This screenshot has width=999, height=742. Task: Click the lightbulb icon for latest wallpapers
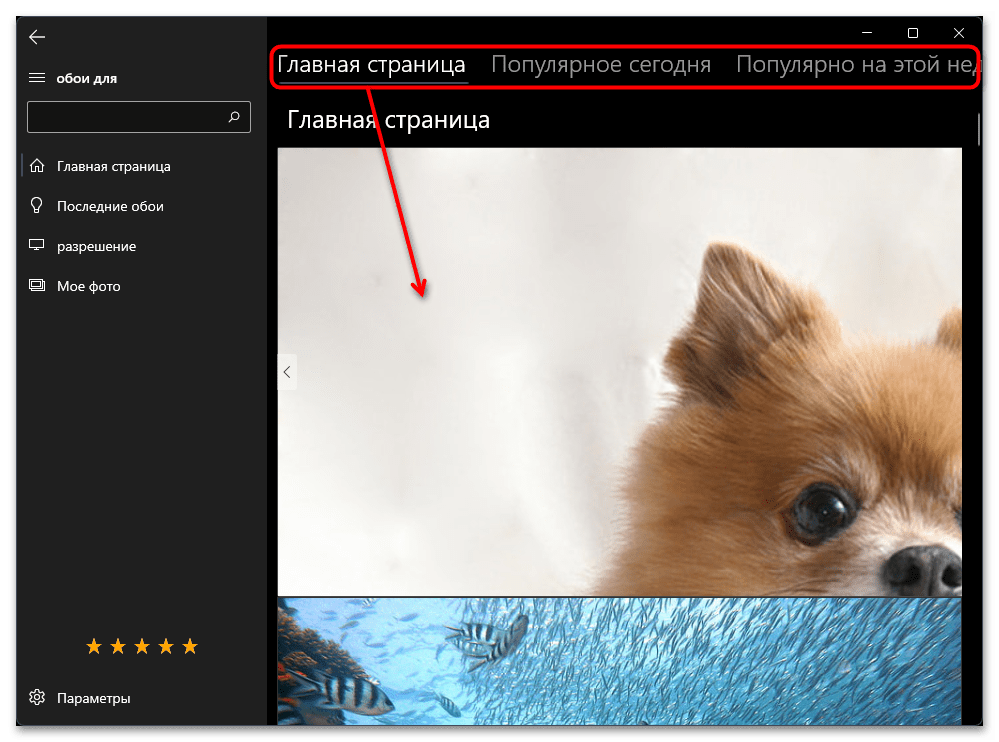coord(37,205)
